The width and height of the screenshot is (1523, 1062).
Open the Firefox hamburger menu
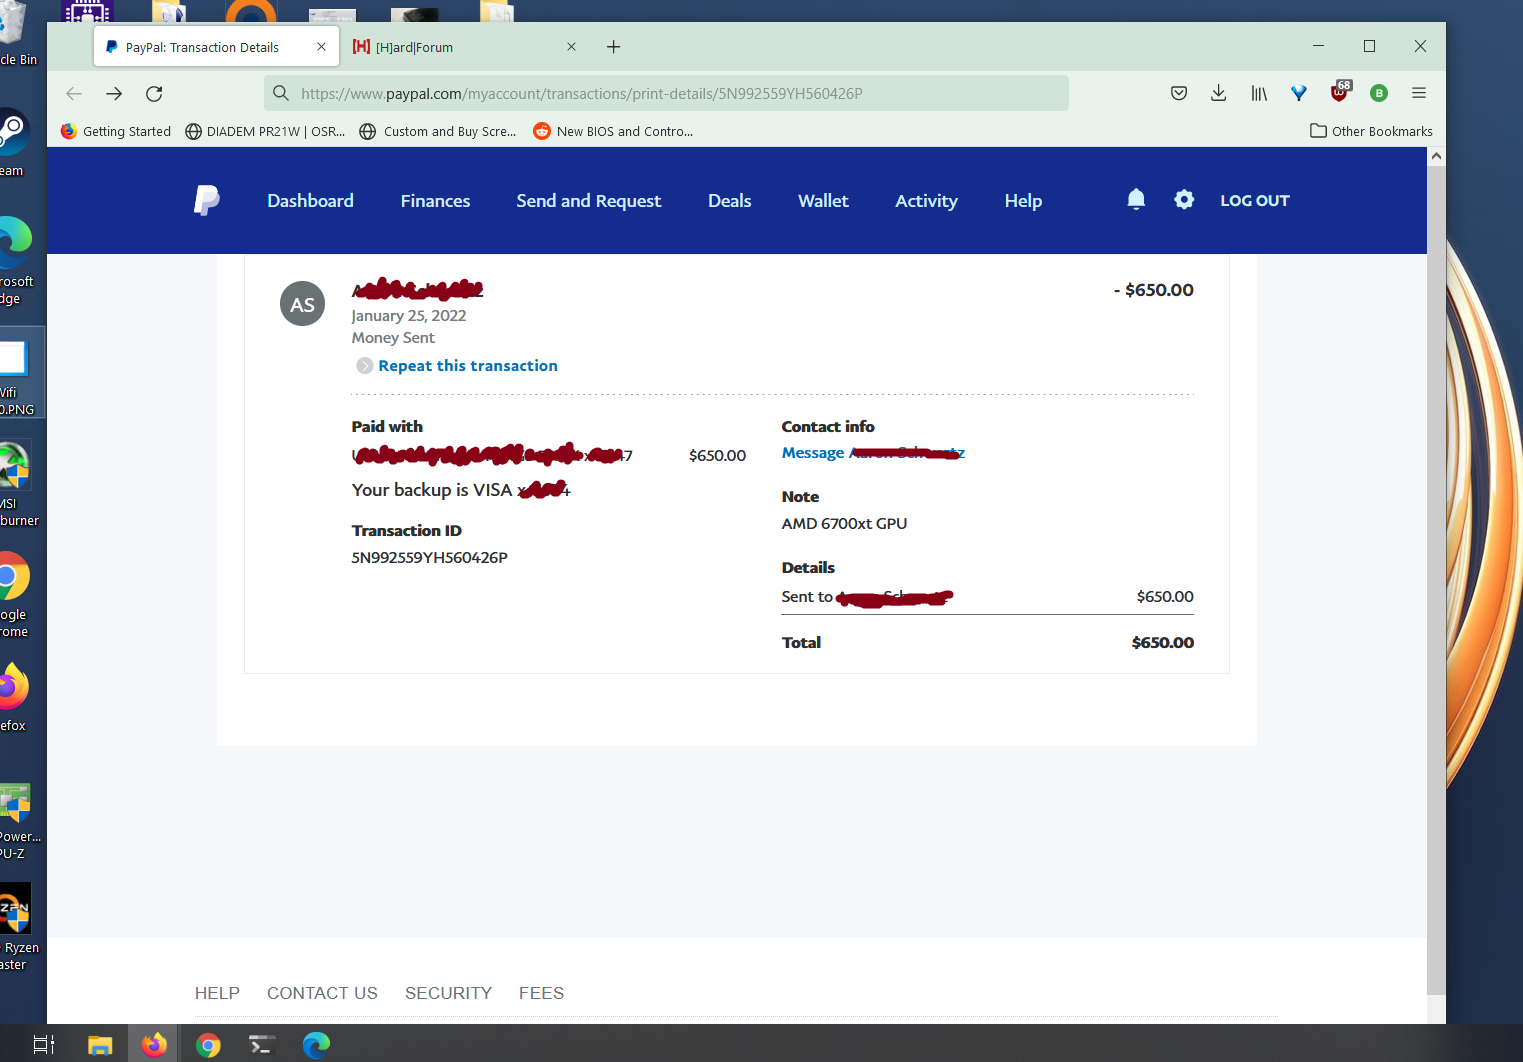[1418, 93]
